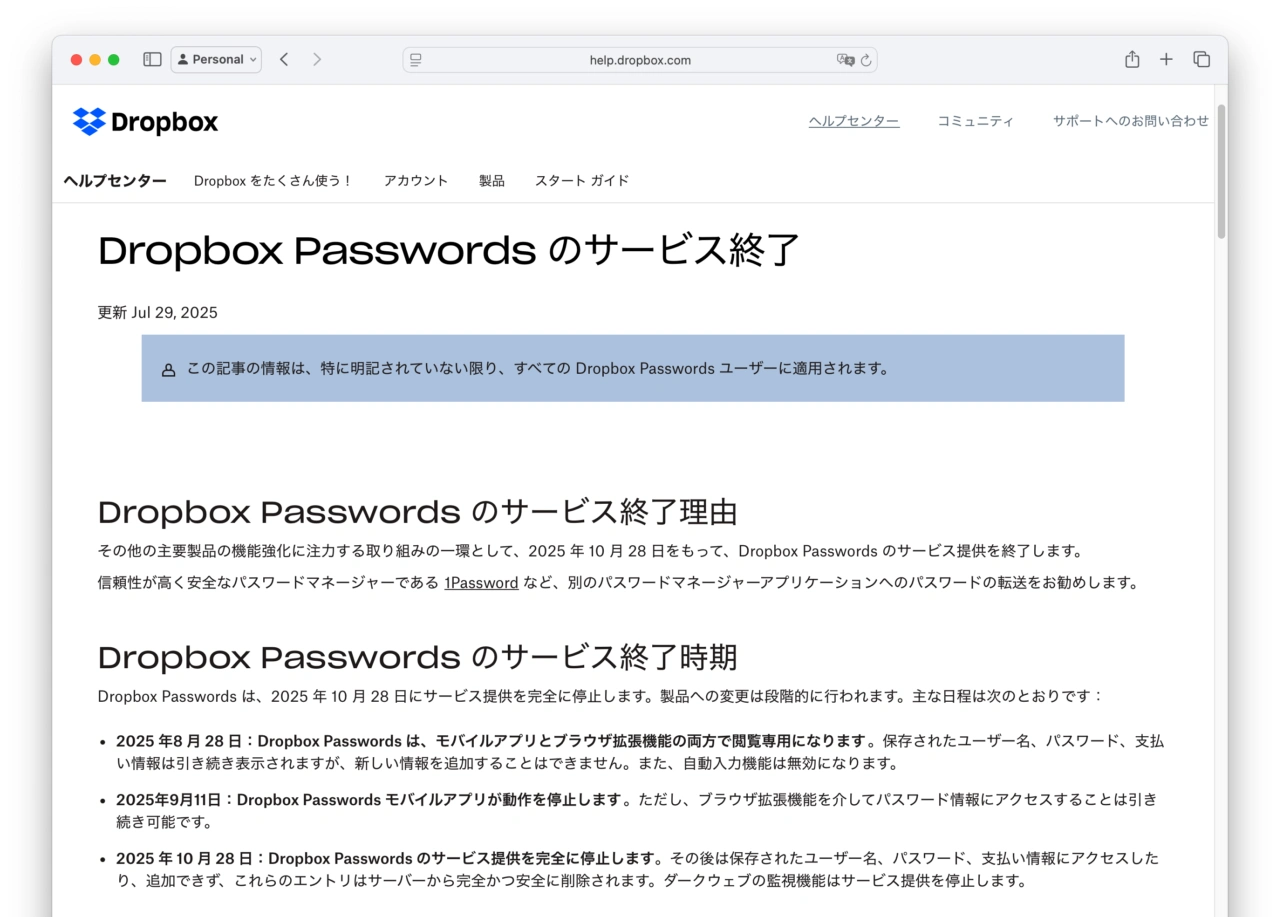Select the Dropbox をたくさん使う！ menu item
Viewport: 1280px width, 917px height.
click(273, 181)
